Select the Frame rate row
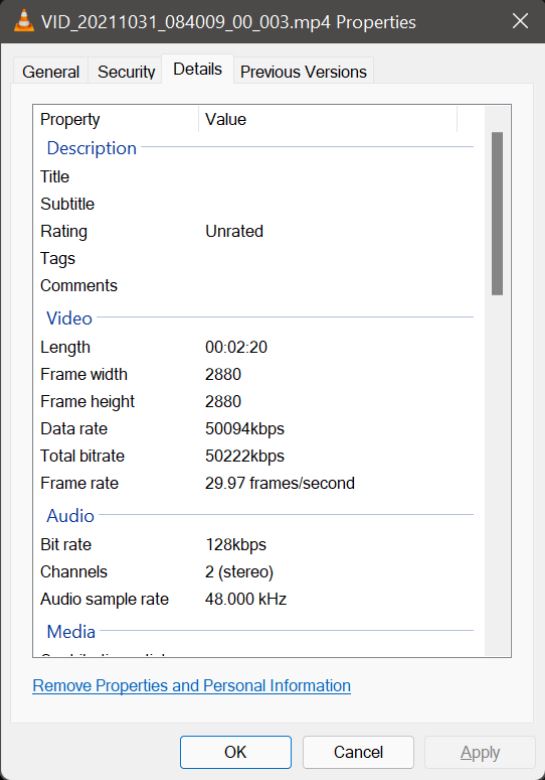The width and height of the screenshot is (545, 780). pos(256,483)
